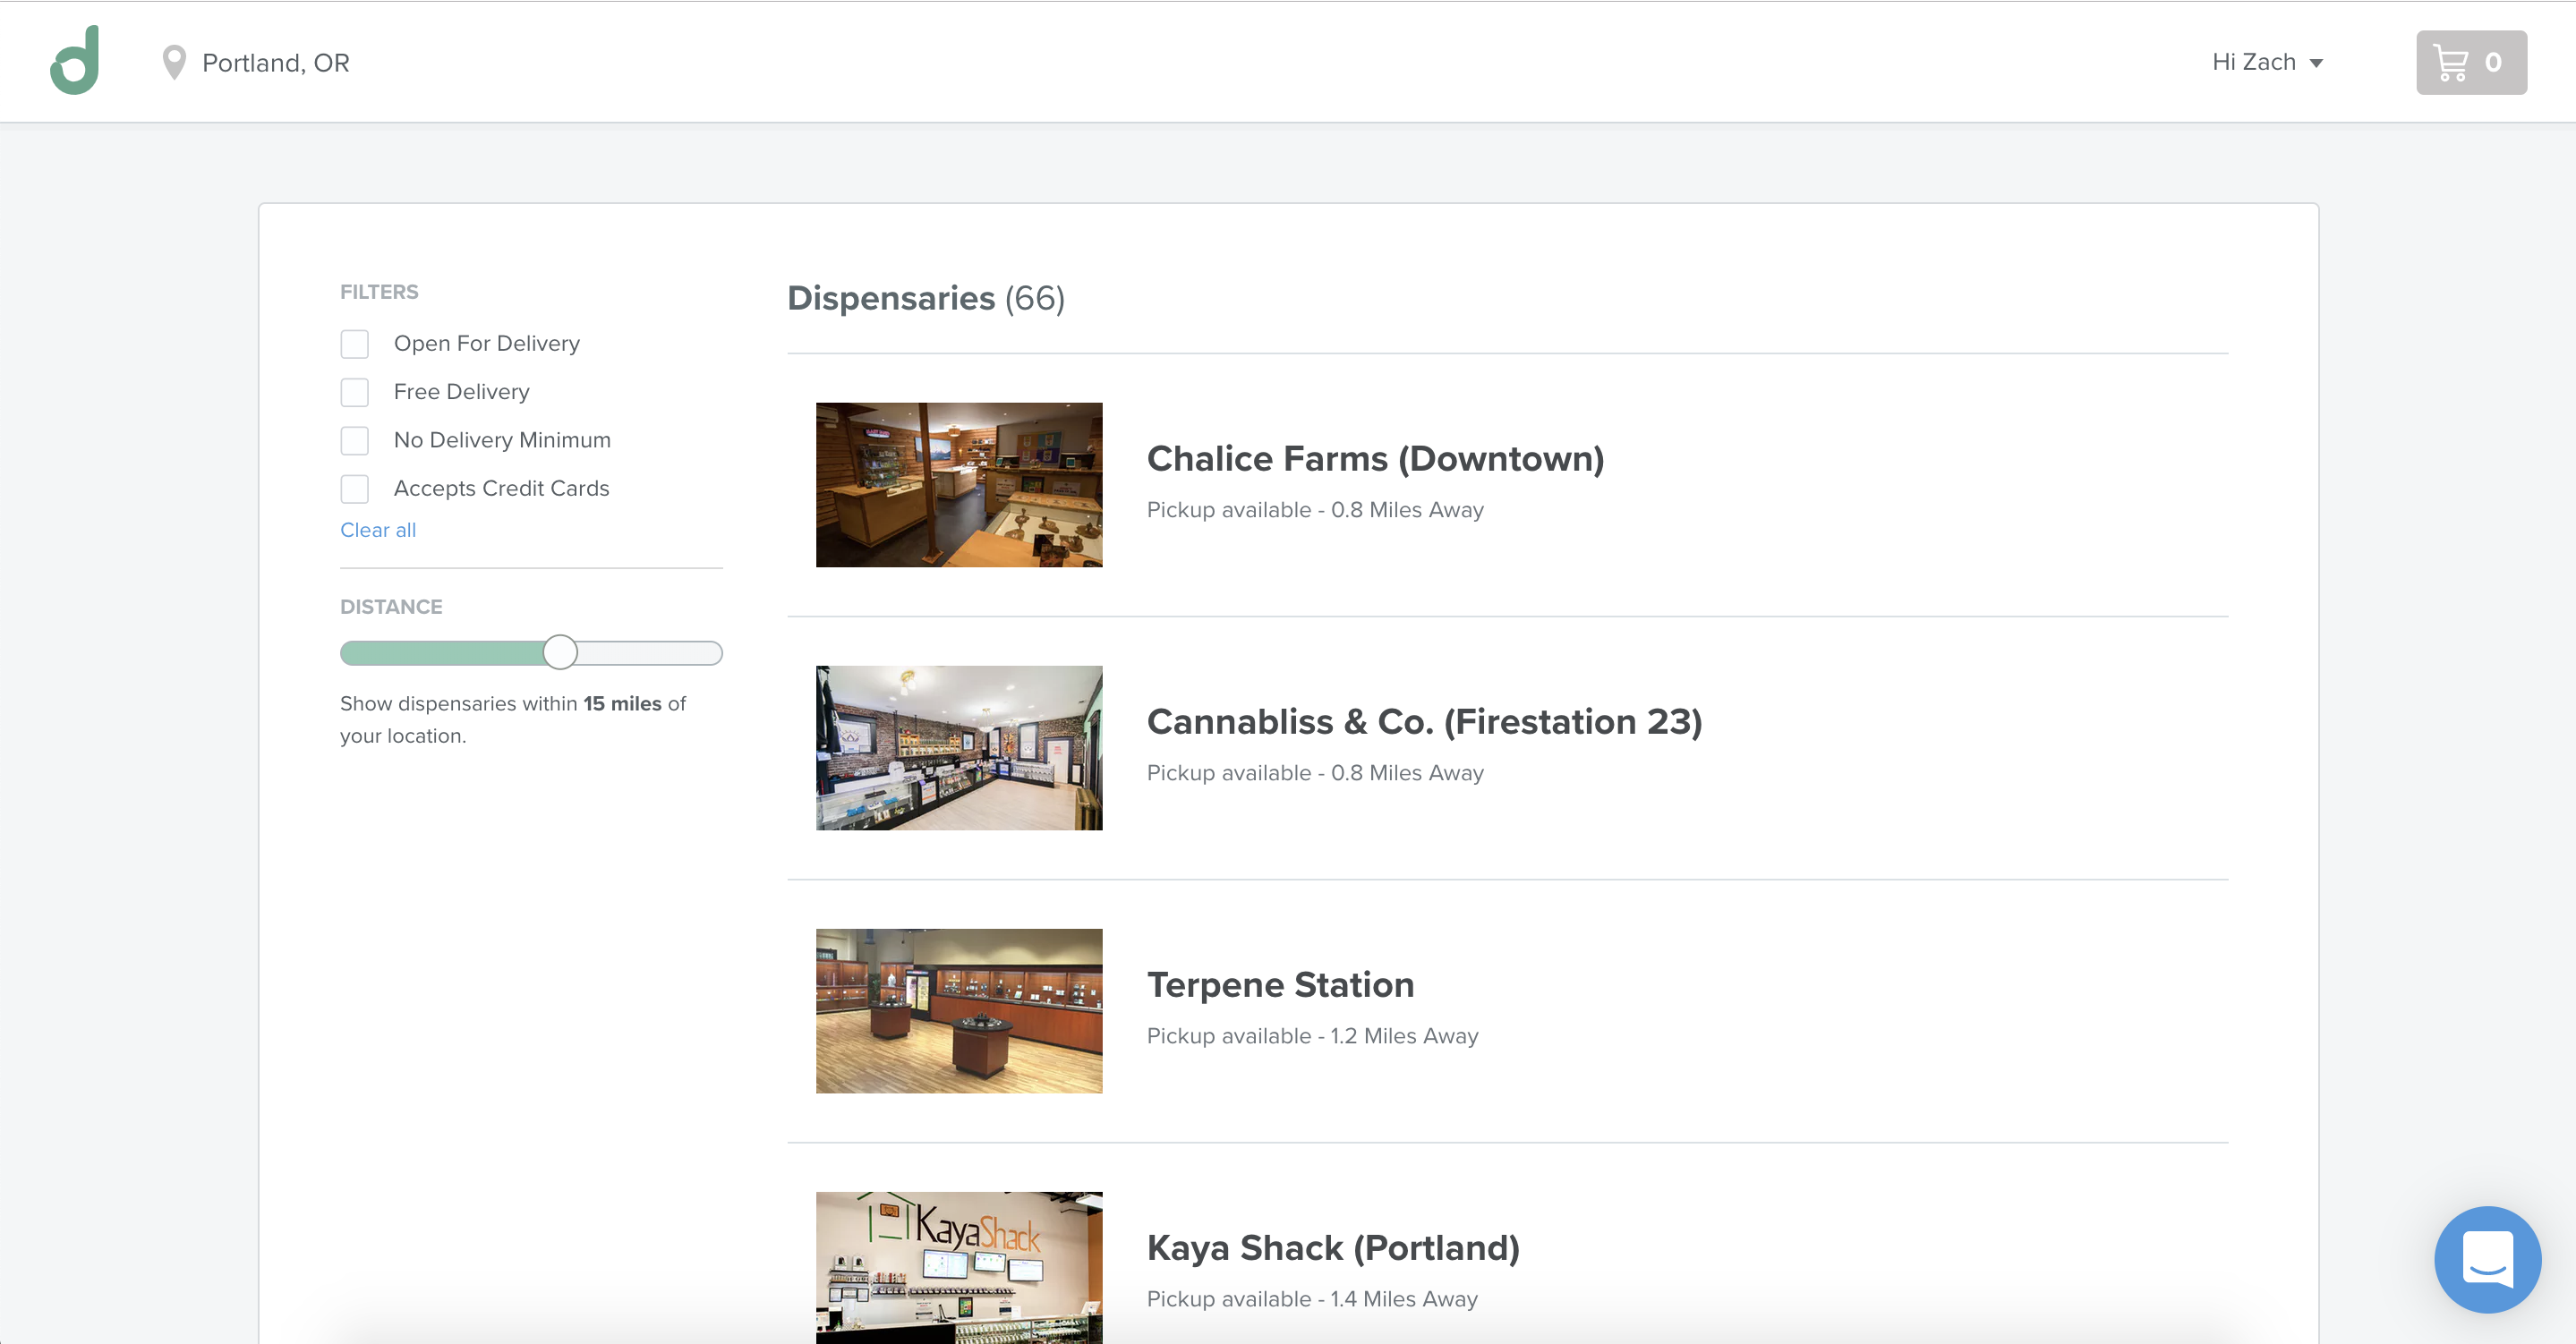Click the Portland, OR location text
Screen dimensions: 2576x1344
pyautogui.click(x=276, y=63)
